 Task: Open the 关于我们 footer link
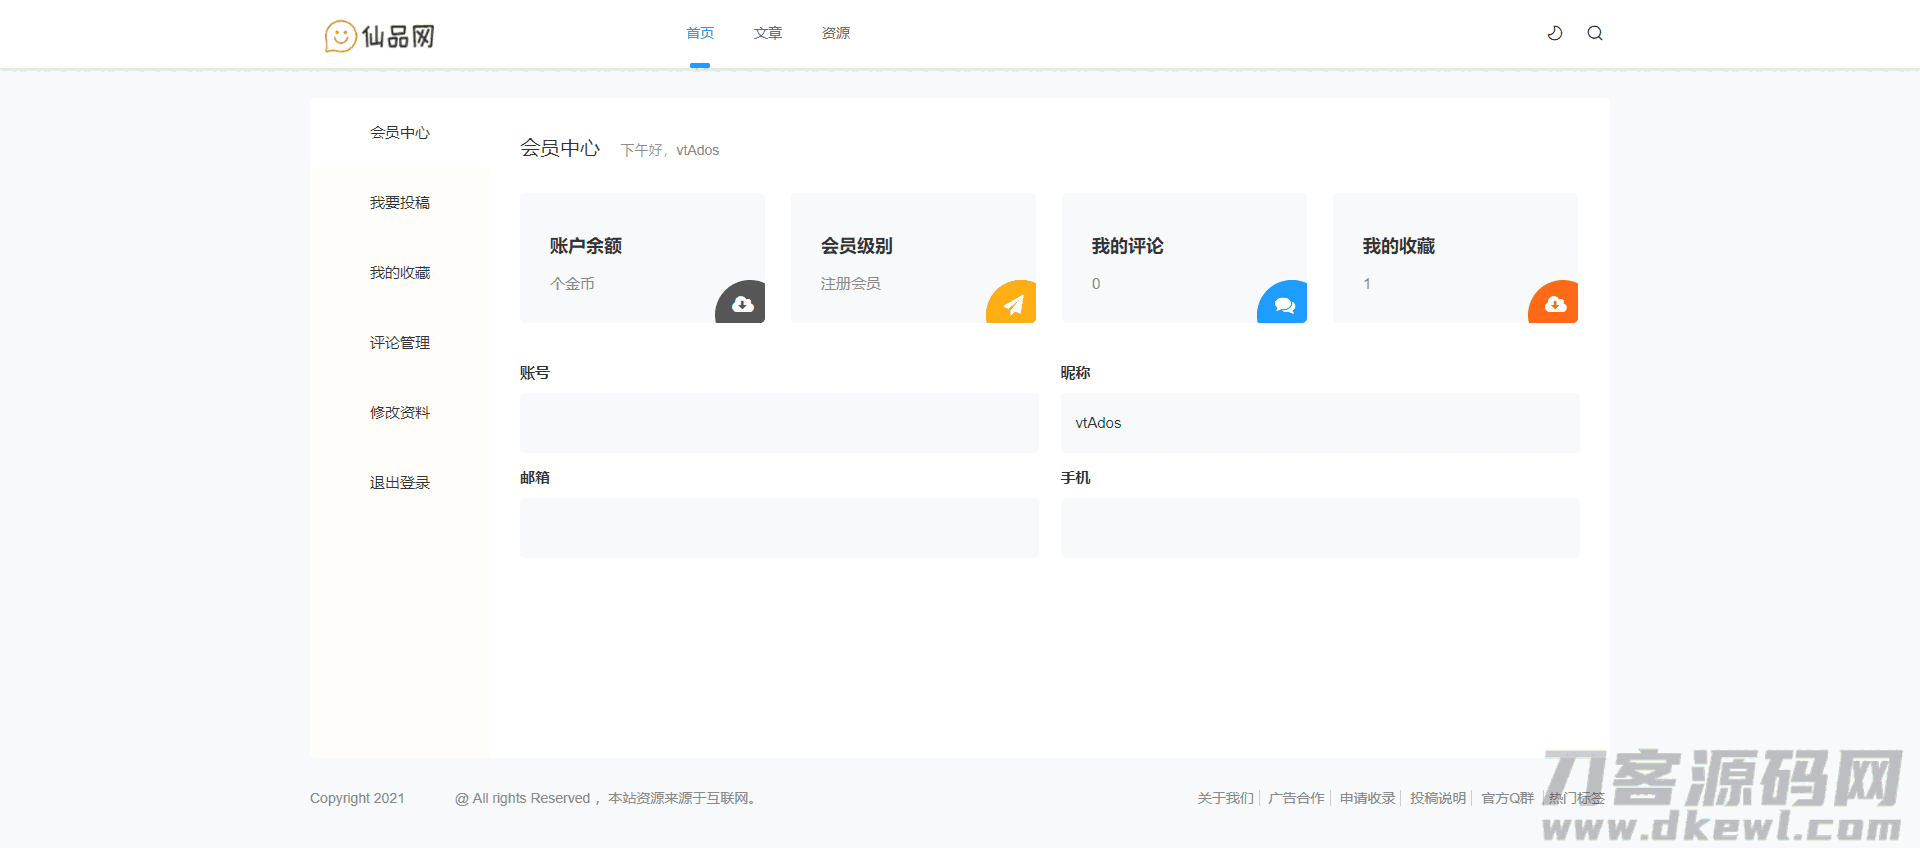coord(1225,798)
